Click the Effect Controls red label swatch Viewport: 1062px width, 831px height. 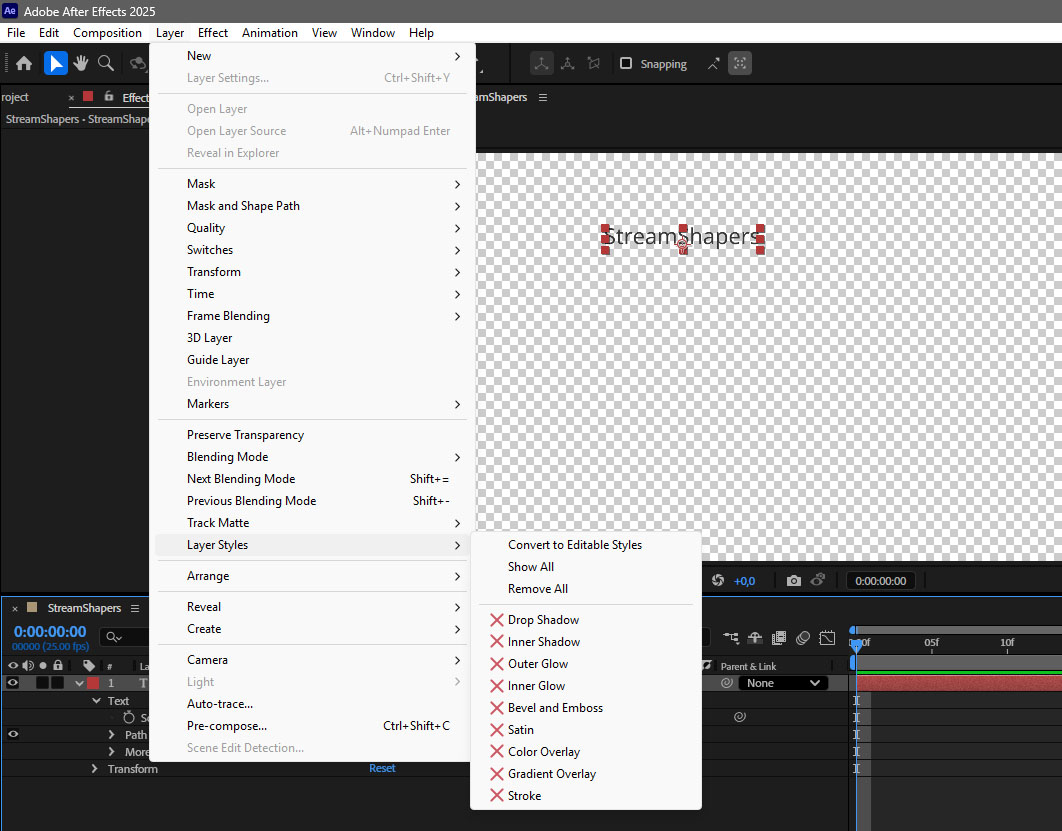(87, 96)
